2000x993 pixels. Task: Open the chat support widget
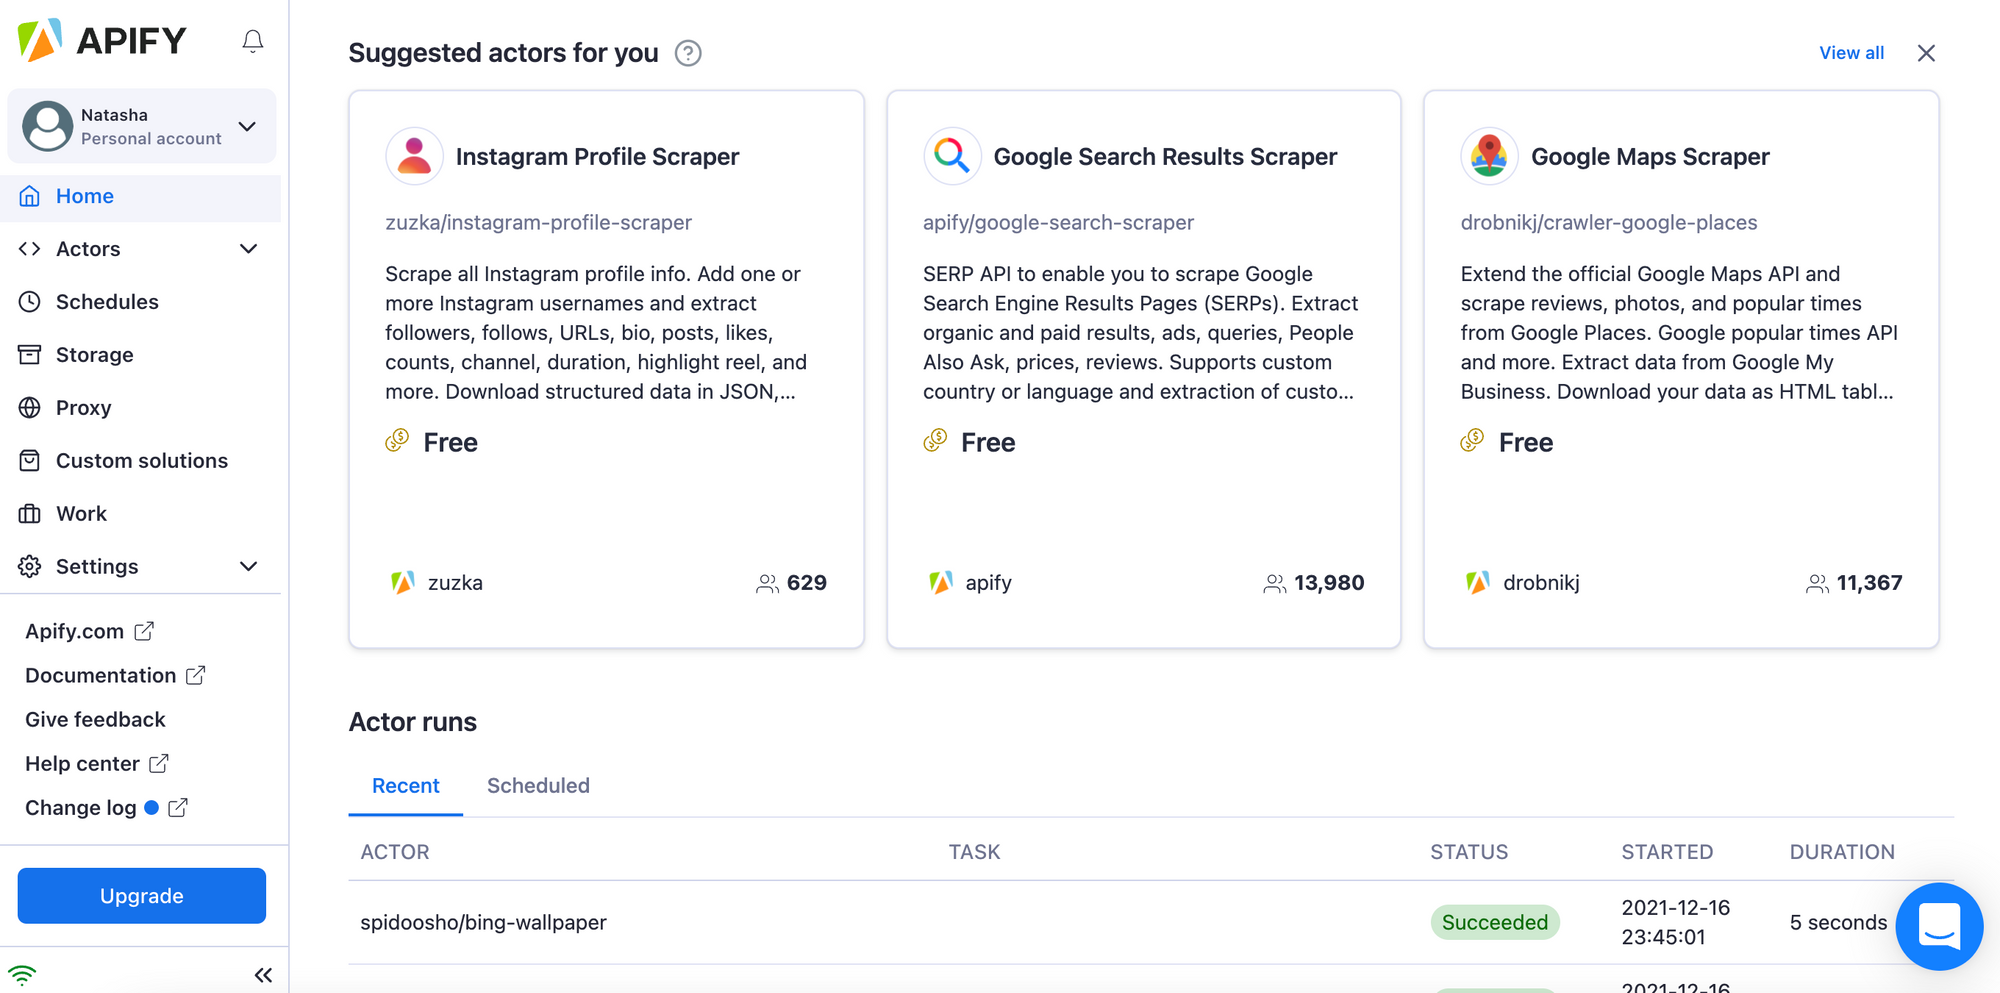1939,927
